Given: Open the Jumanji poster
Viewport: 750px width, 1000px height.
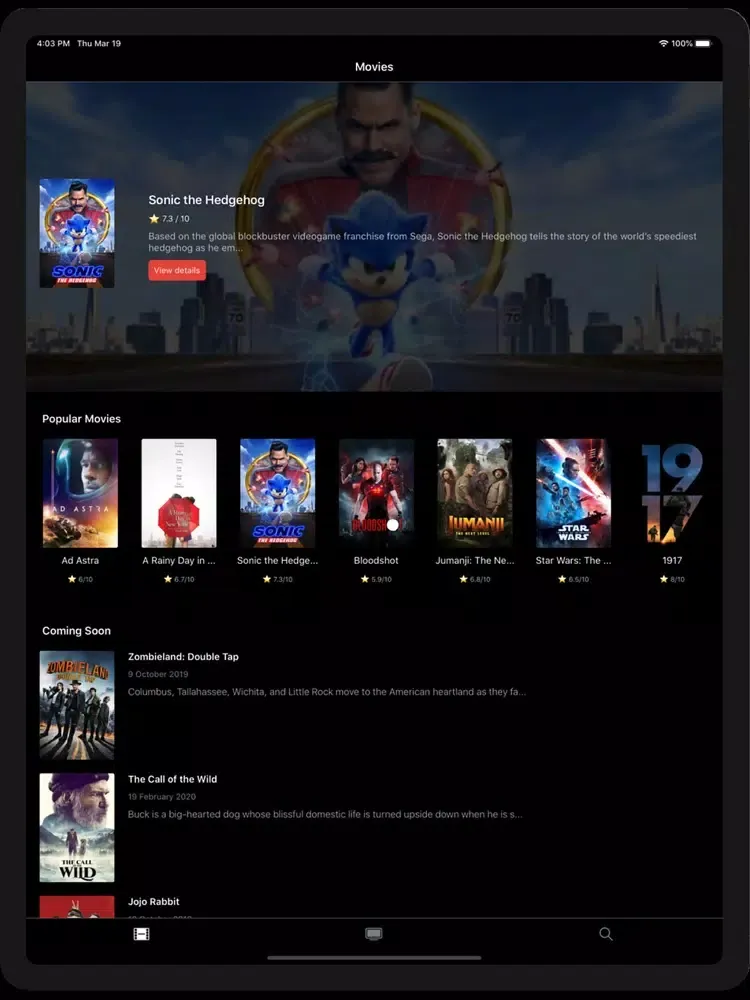Looking at the screenshot, I should tap(474, 493).
